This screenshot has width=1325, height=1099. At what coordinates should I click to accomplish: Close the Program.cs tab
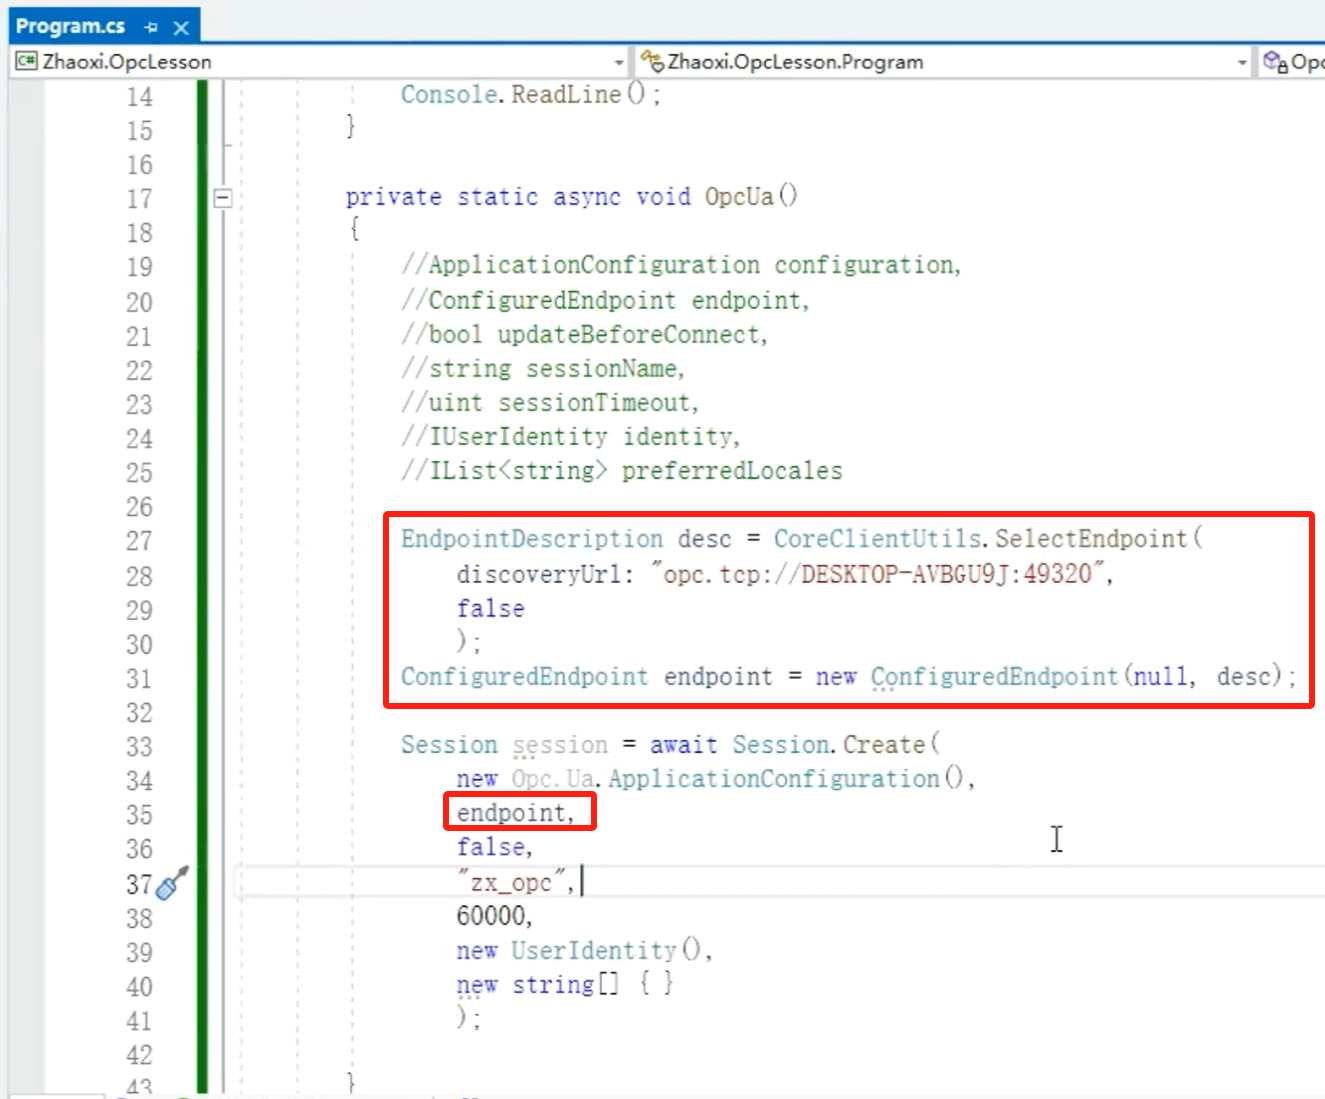[181, 27]
